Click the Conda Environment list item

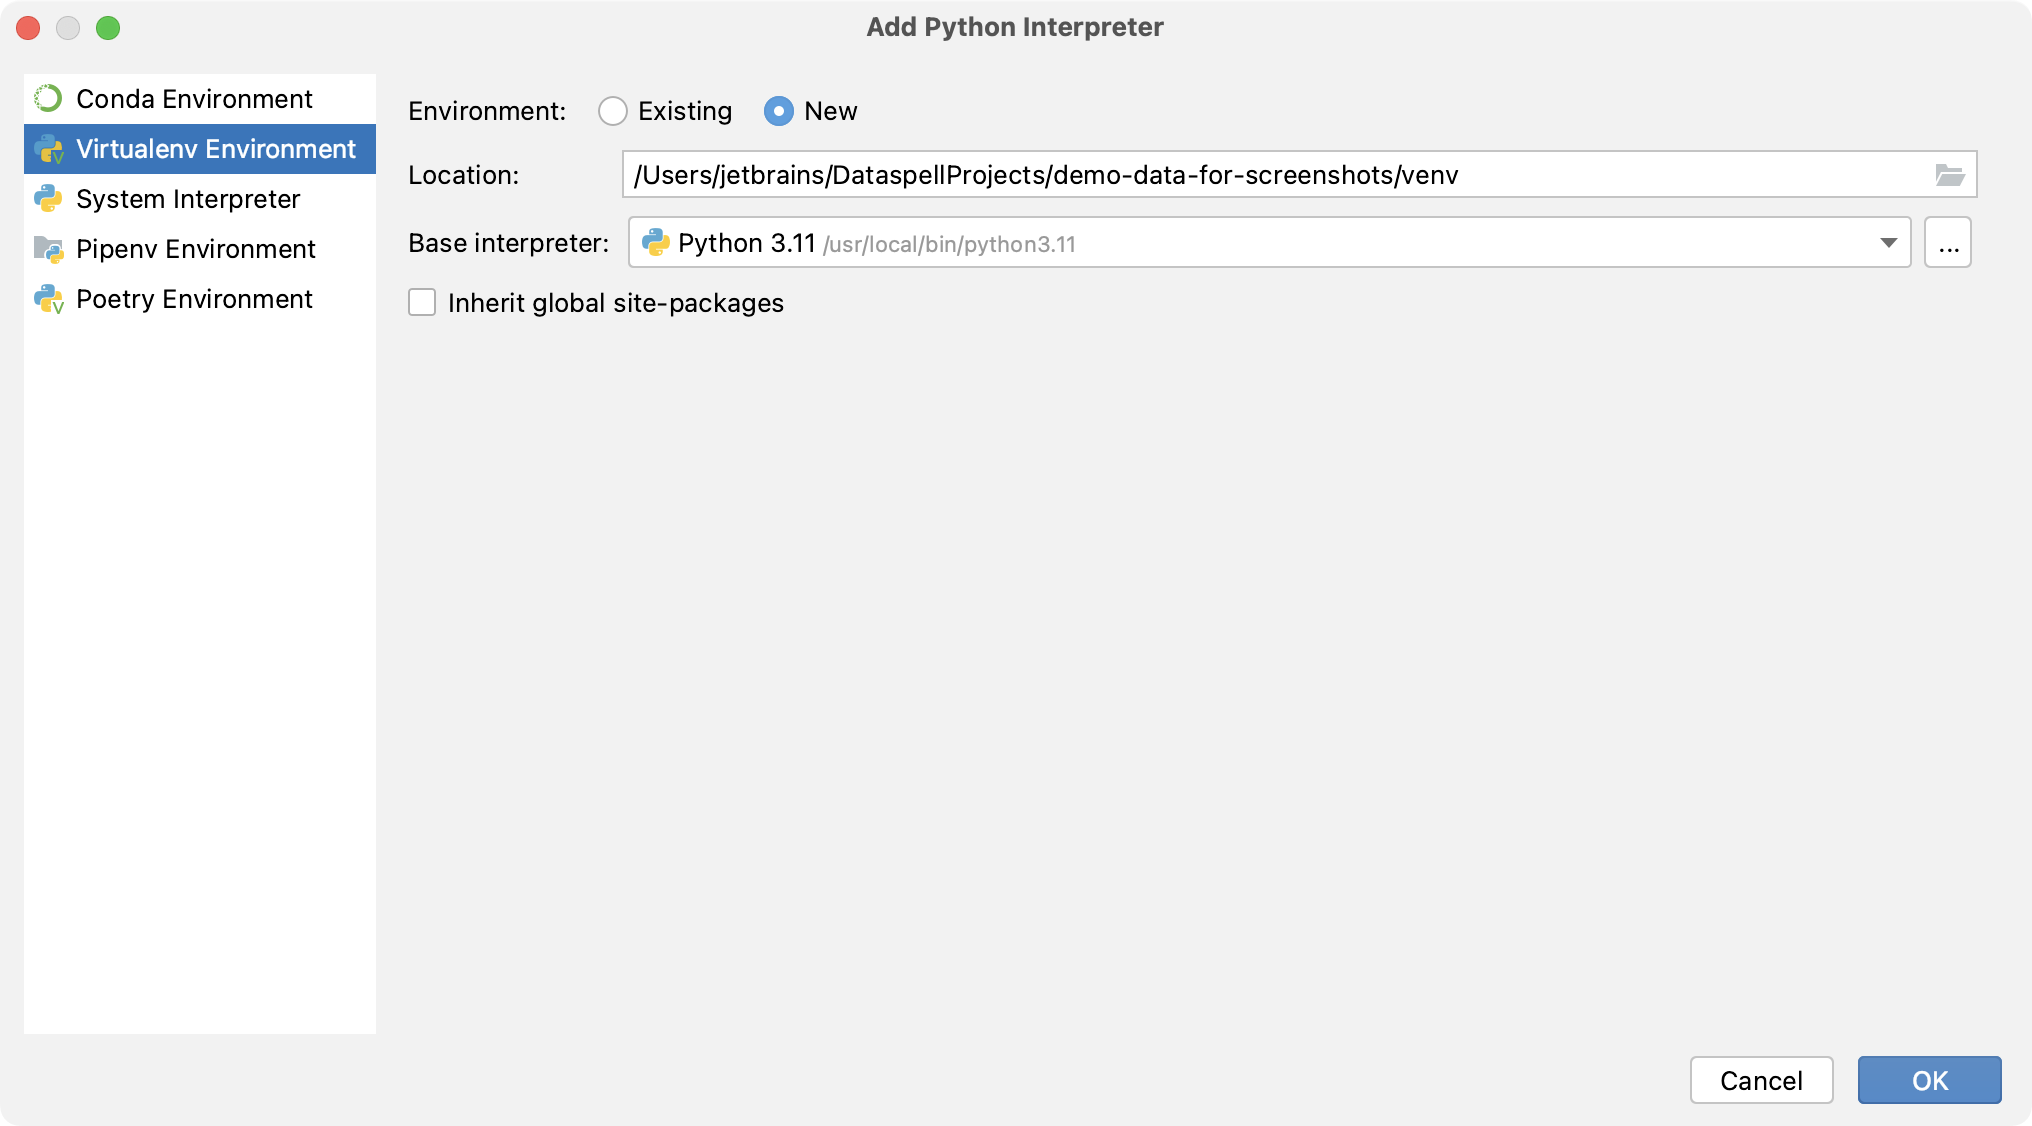coord(193,97)
